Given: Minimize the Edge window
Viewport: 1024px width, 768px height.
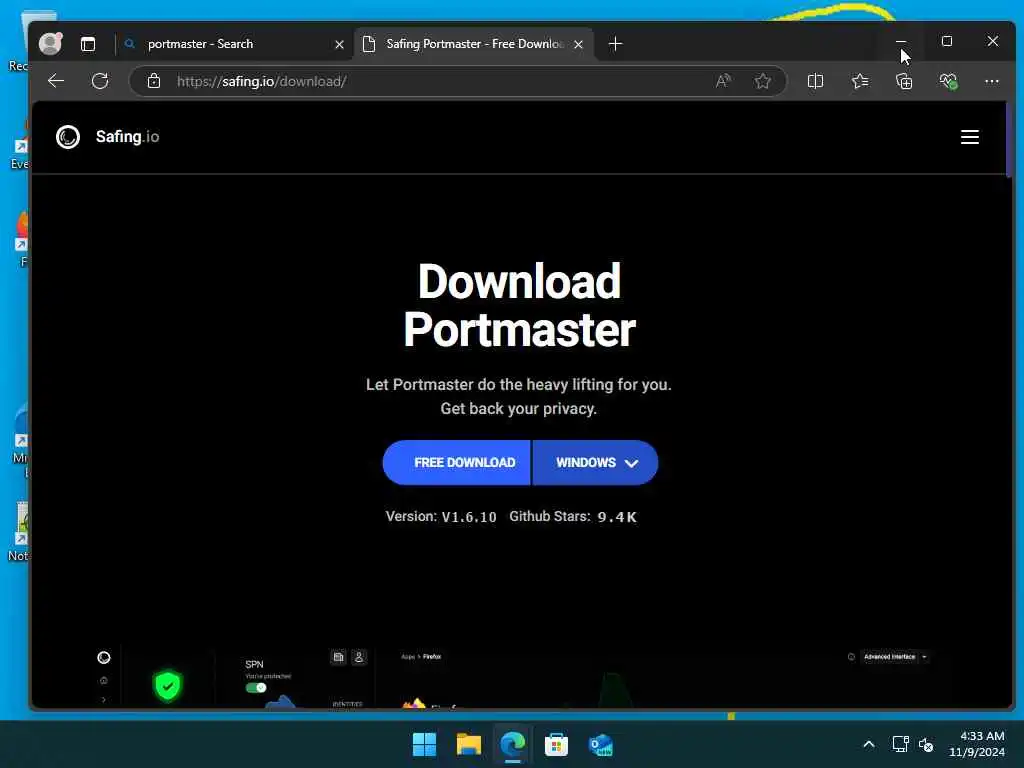Looking at the screenshot, I should coord(901,41).
